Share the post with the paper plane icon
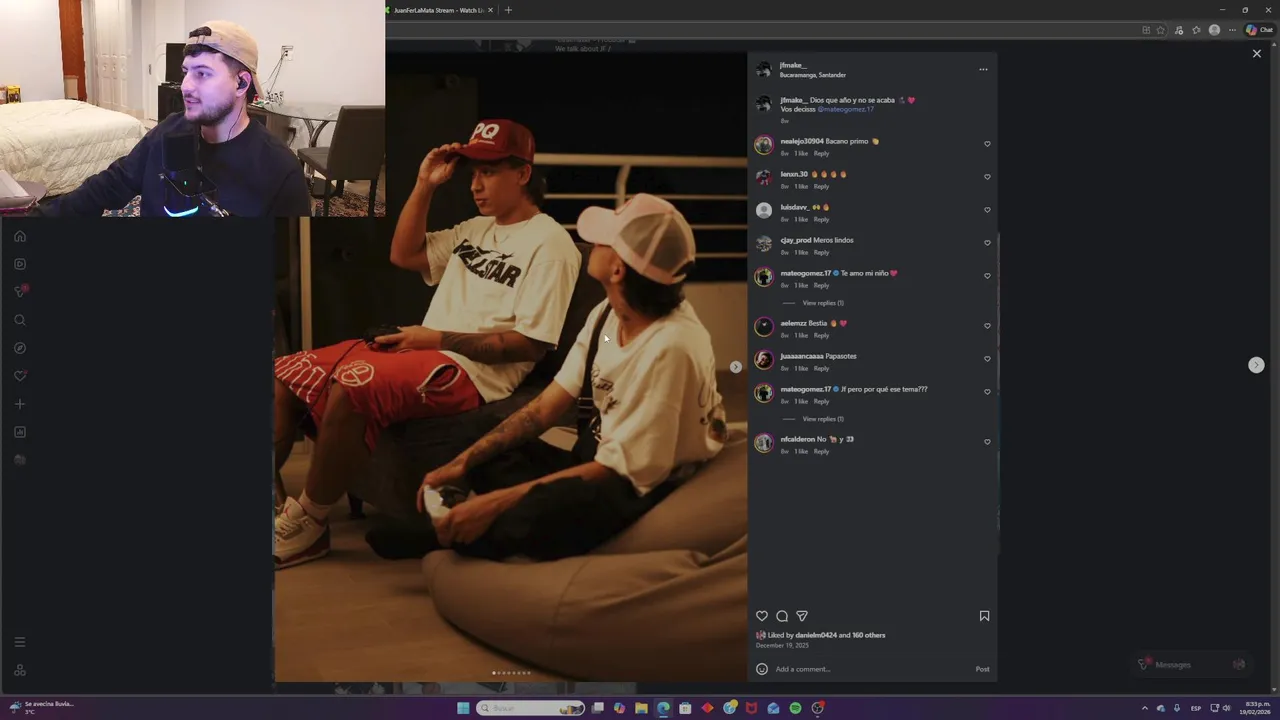Viewport: 1280px width, 720px height. tap(802, 616)
